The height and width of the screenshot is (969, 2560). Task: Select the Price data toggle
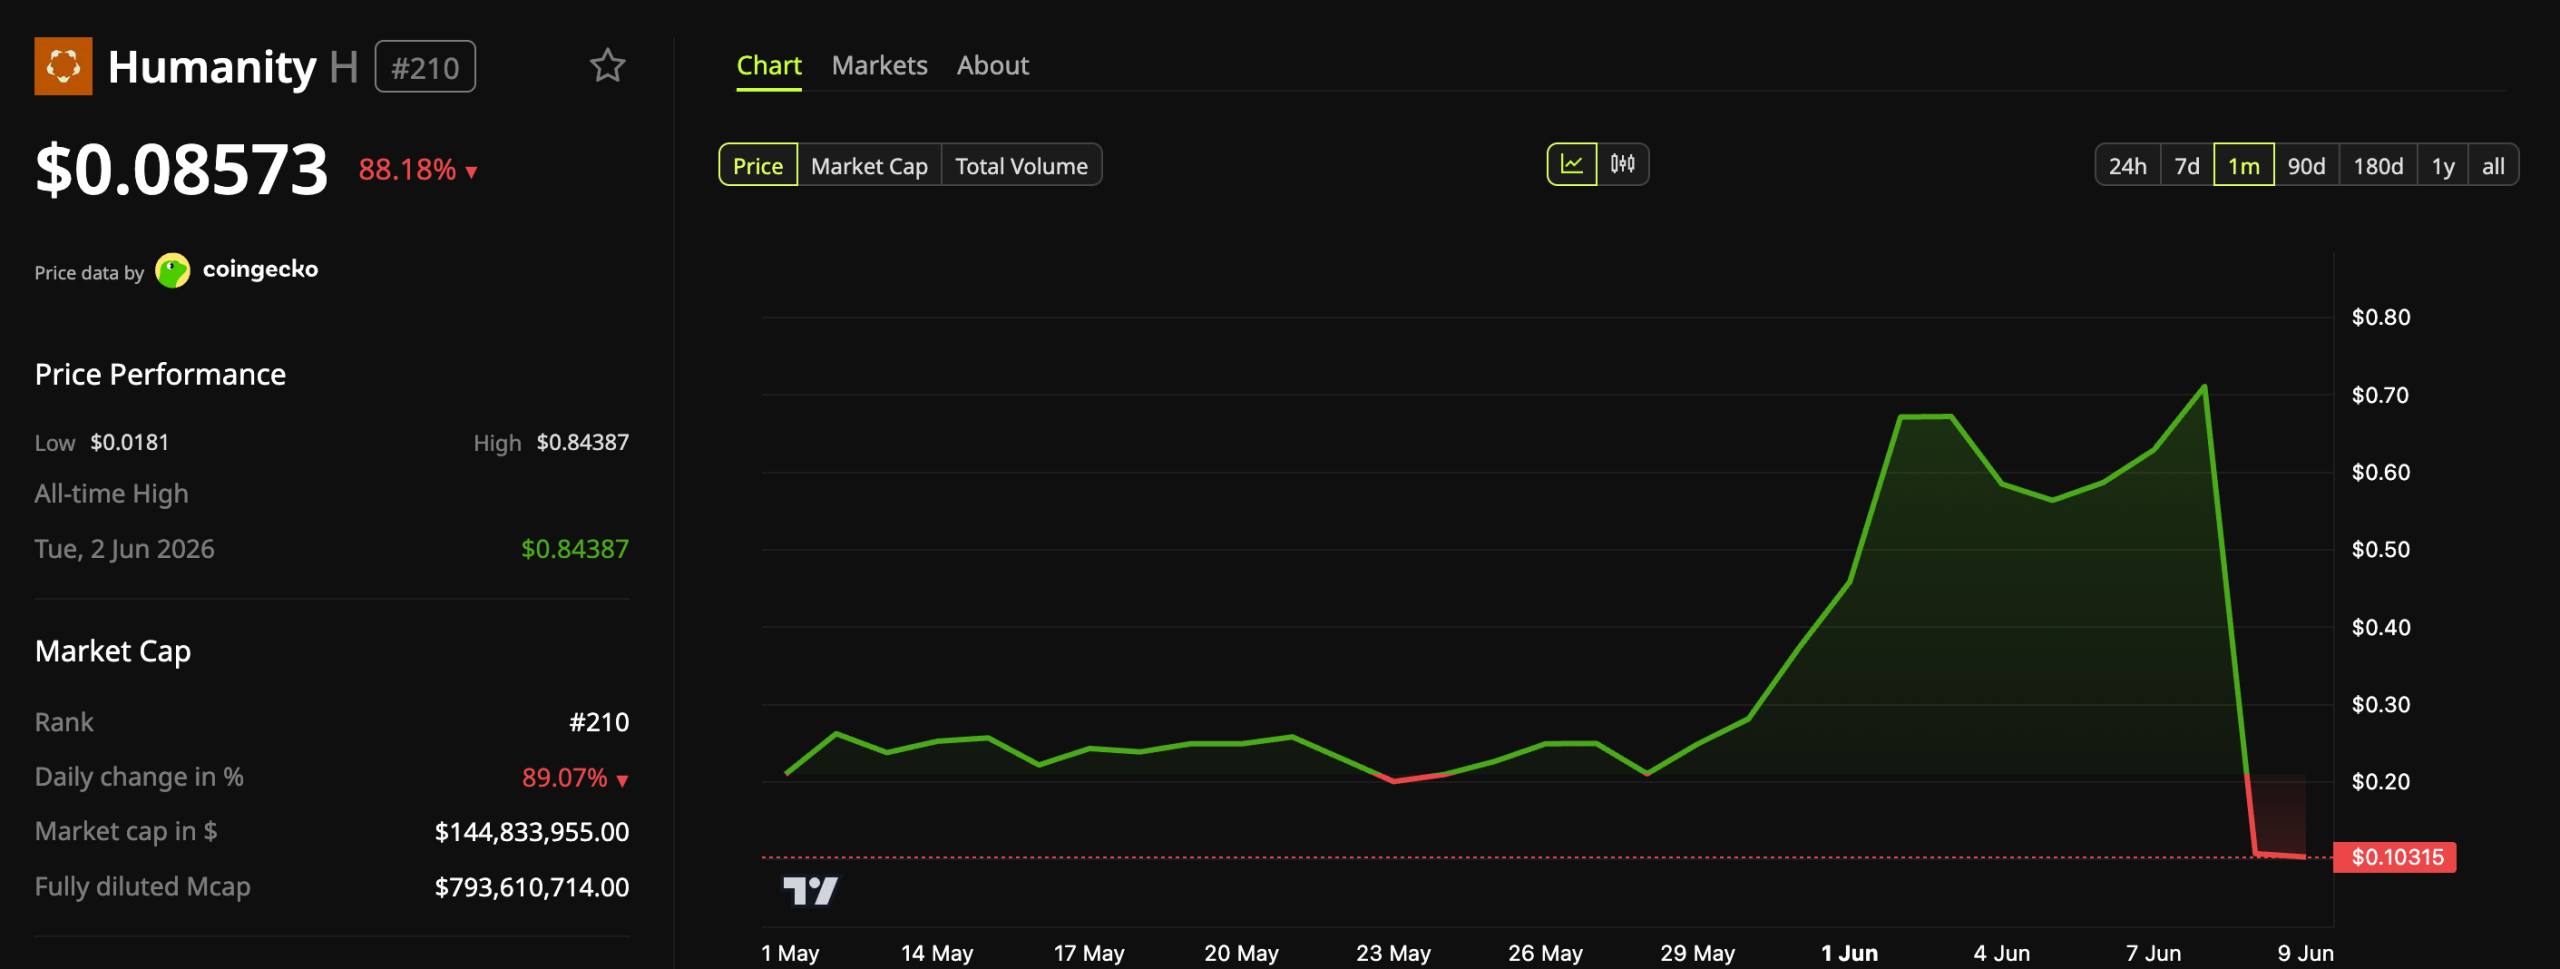(758, 166)
